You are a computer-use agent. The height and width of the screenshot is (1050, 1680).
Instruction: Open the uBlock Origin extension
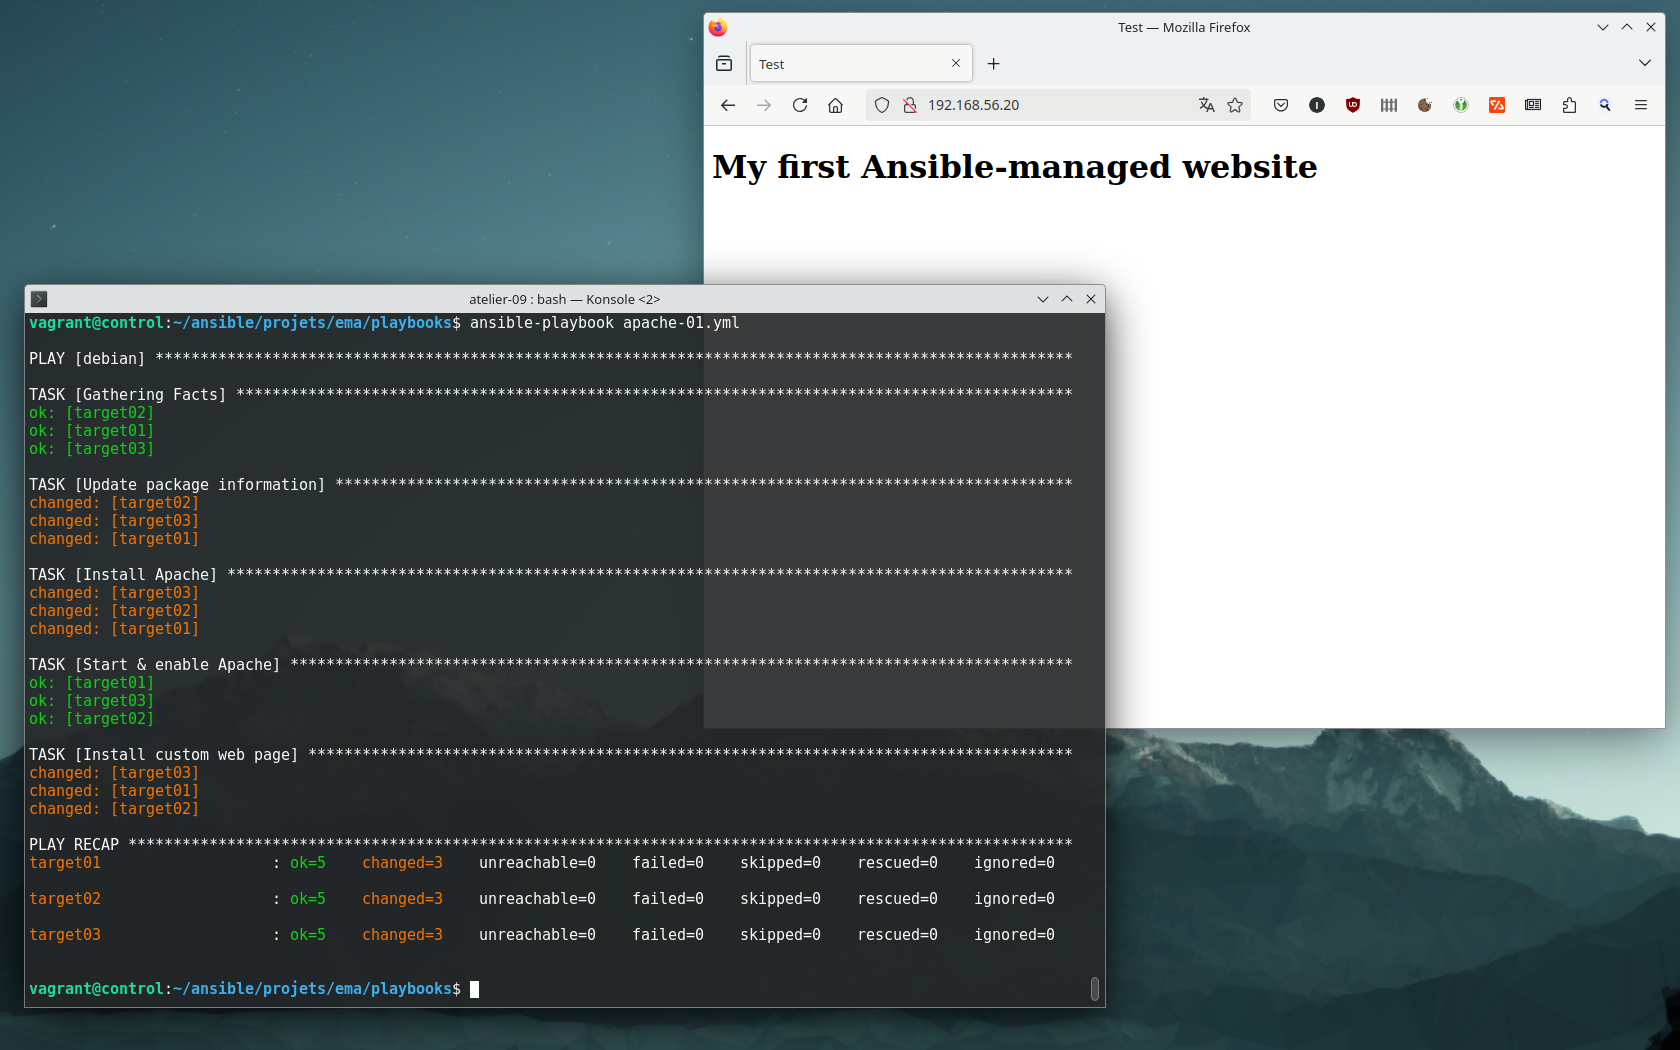(x=1353, y=105)
